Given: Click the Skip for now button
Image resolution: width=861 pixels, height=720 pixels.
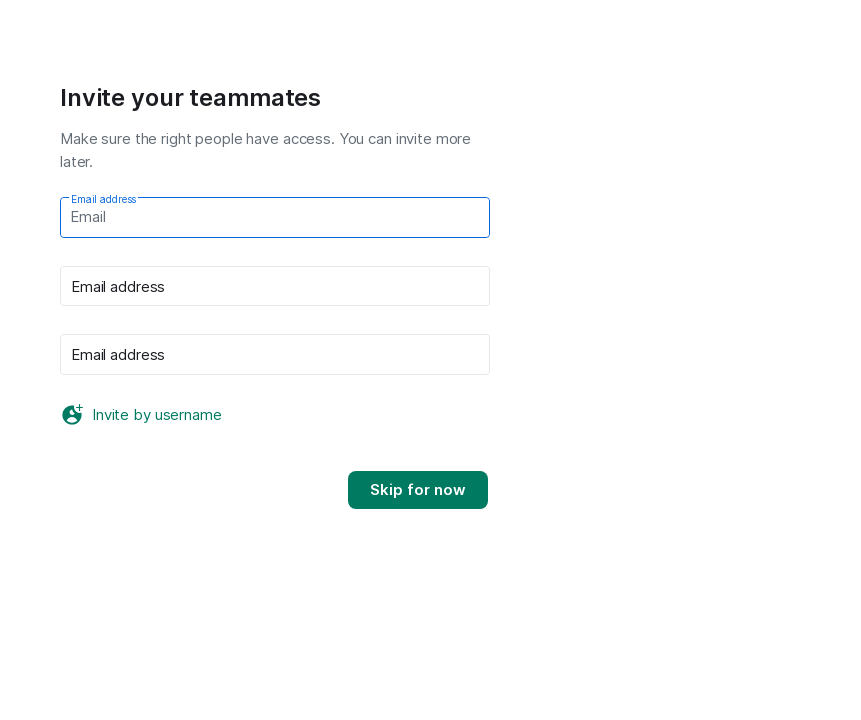Looking at the screenshot, I should pos(417,490).
